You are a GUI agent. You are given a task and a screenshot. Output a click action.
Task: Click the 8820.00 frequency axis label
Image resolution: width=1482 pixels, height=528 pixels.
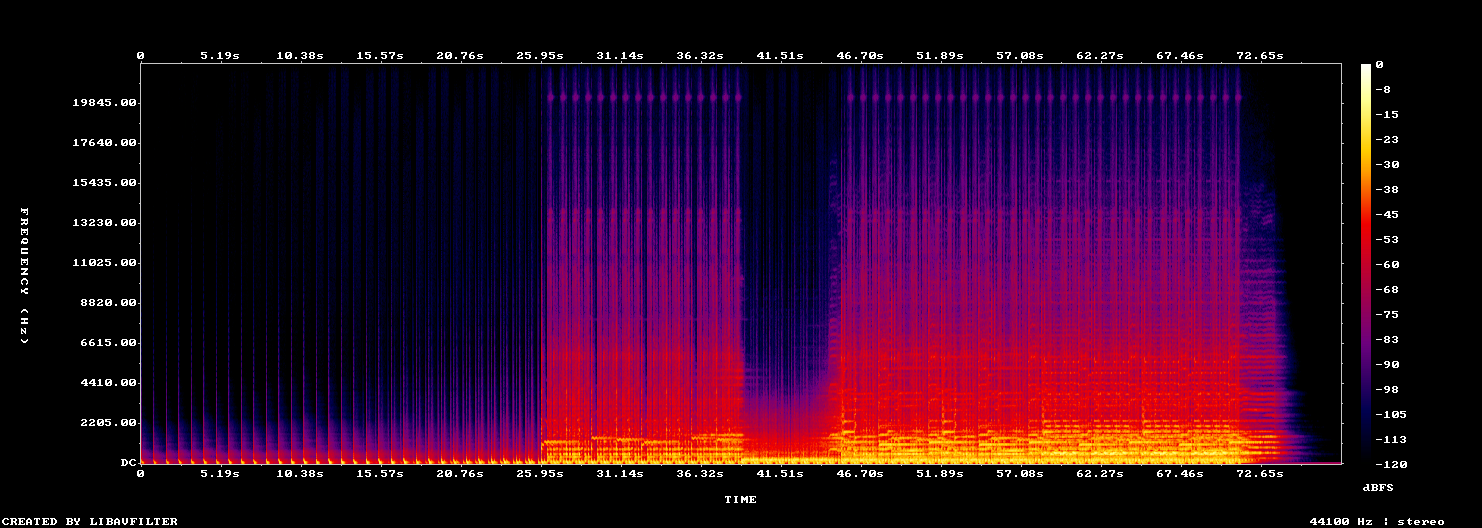(x=108, y=303)
